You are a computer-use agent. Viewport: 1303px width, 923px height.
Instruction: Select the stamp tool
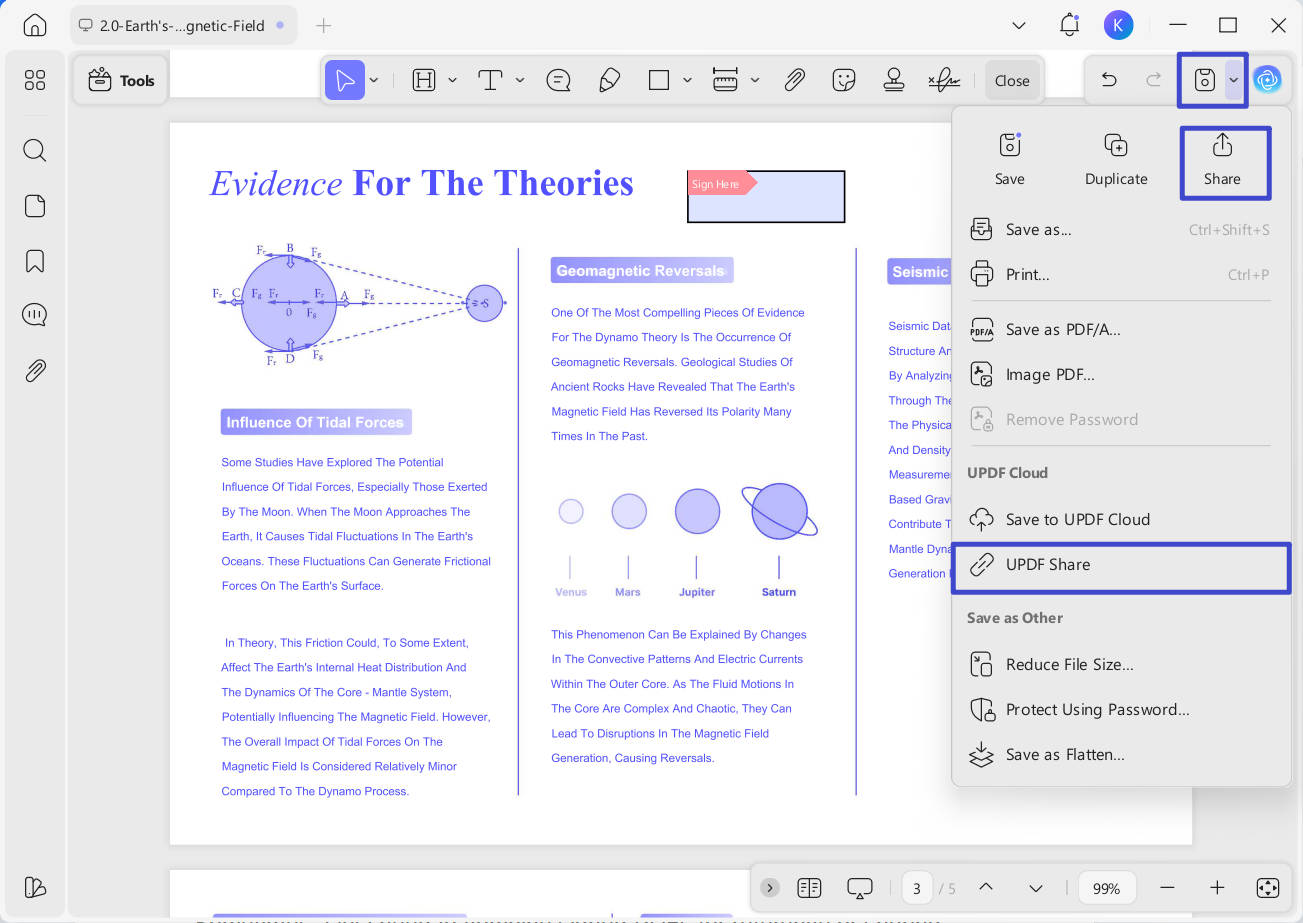[894, 81]
